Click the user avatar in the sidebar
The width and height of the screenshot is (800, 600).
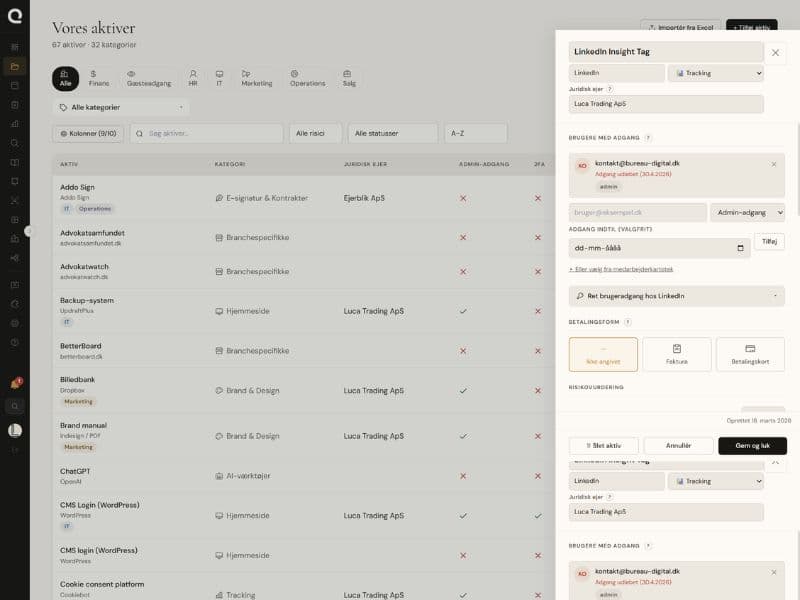[15, 431]
